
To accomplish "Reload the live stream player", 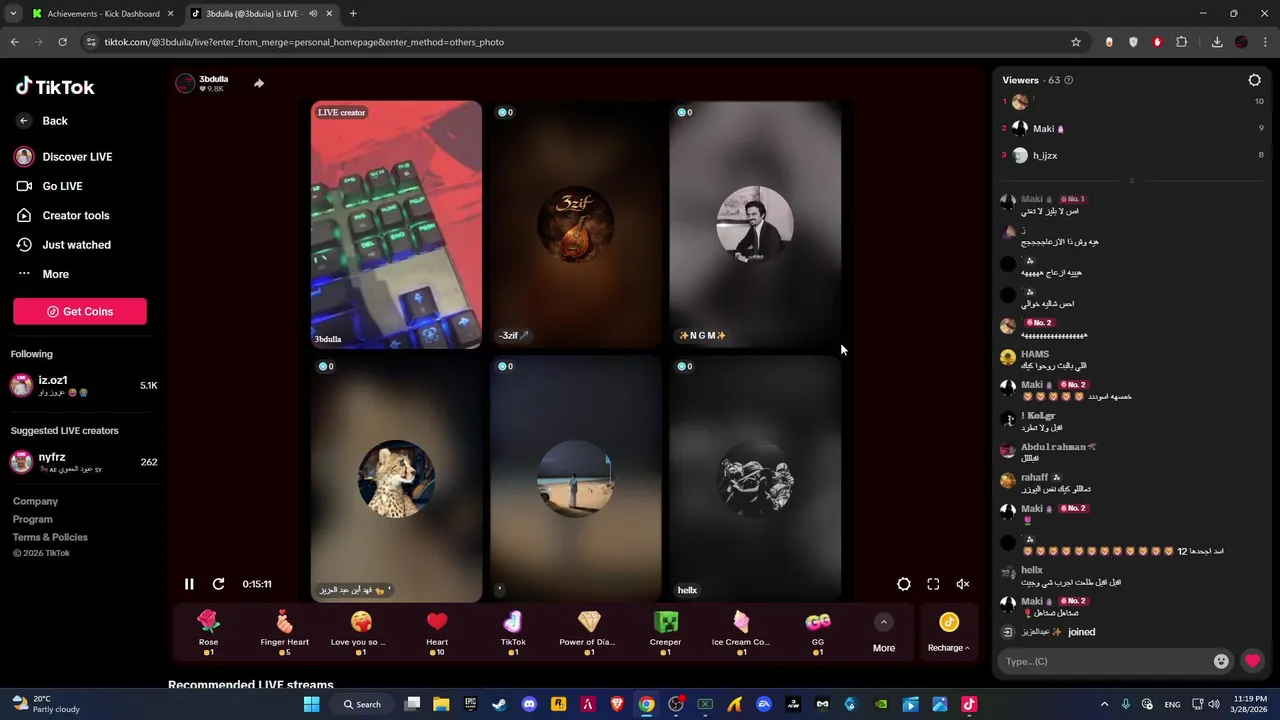I will [218, 584].
